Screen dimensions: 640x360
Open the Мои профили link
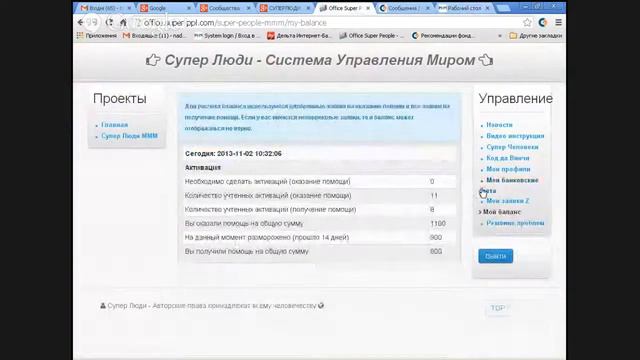coord(508,169)
